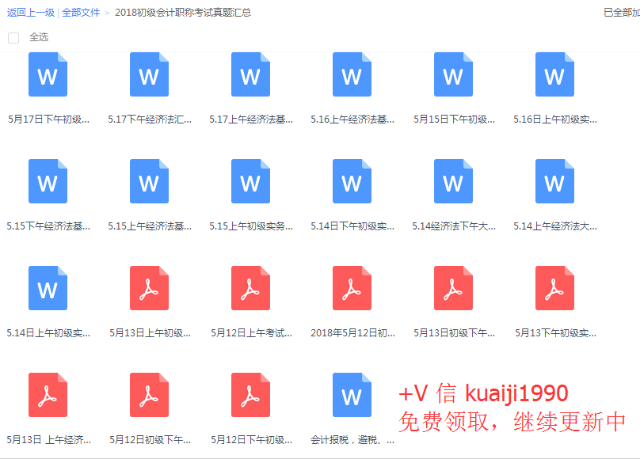The image size is (640, 459).
Task: Open Word file icon 5.15上午初级实务...
Action: point(251,182)
